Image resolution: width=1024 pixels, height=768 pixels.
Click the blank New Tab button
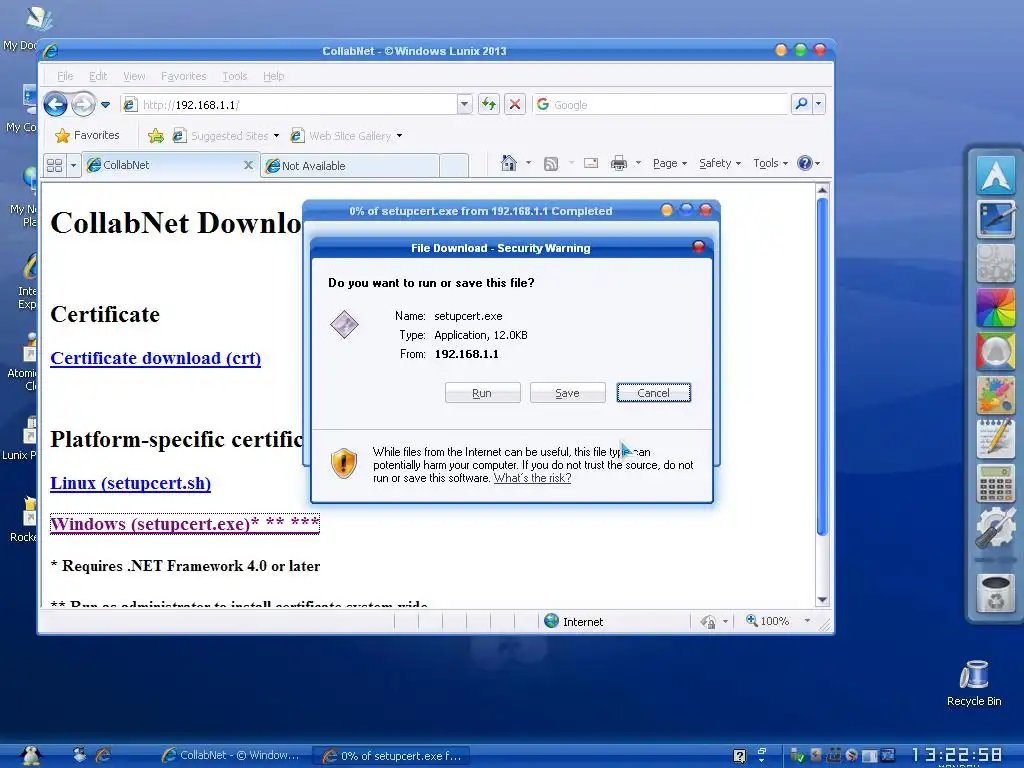(454, 166)
